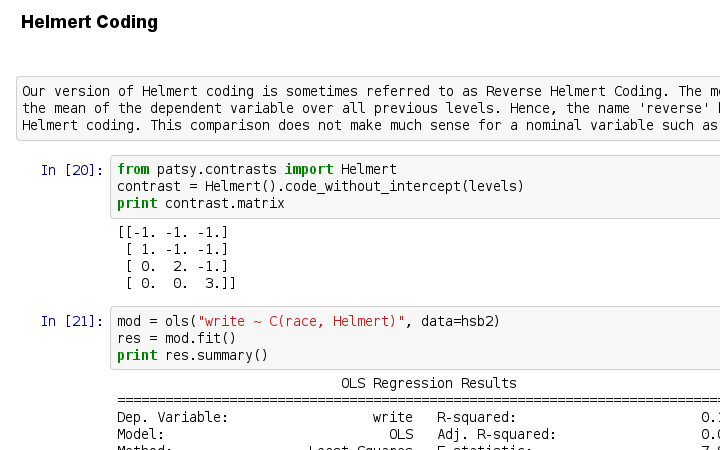This screenshot has width=720, height=450.
Task: Click the Model label in the regression output
Action: coord(140,434)
